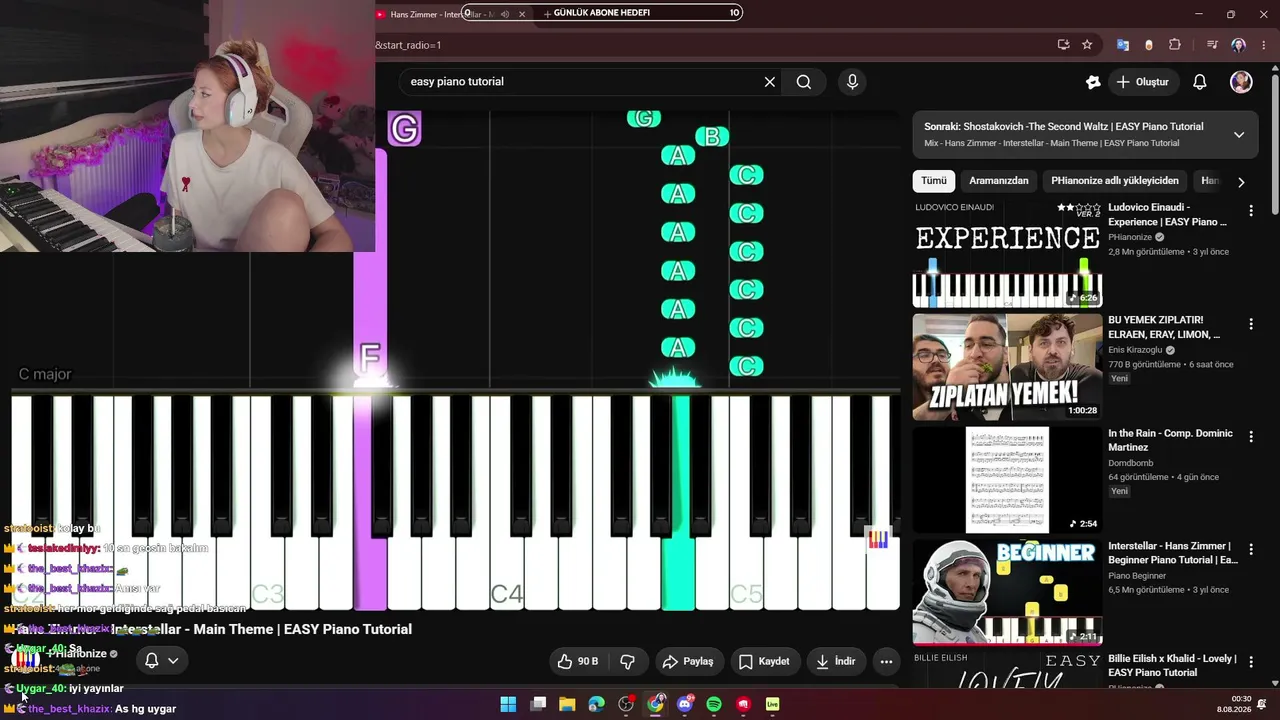Image resolution: width=1280 pixels, height=720 pixels.
Task: Open Microsoft Edge from the taskbar
Action: [597, 704]
